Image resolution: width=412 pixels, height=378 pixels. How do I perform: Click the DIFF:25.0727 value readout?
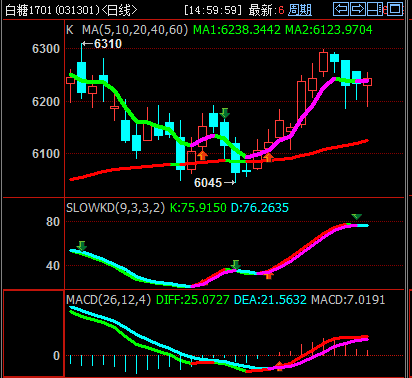click(193, 300)
